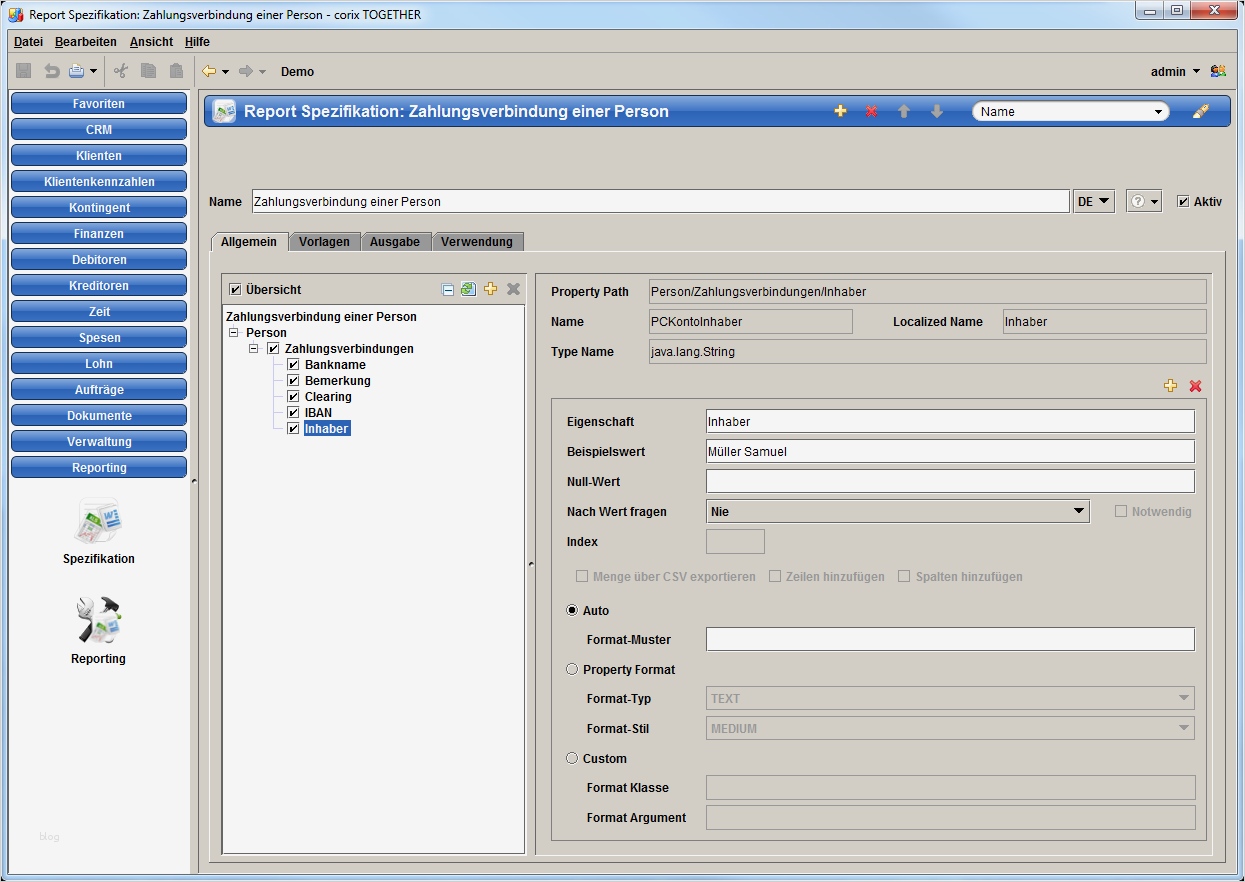
Task: Click the red X above Eigenschaft form
Action: [x=1195, y=386]
